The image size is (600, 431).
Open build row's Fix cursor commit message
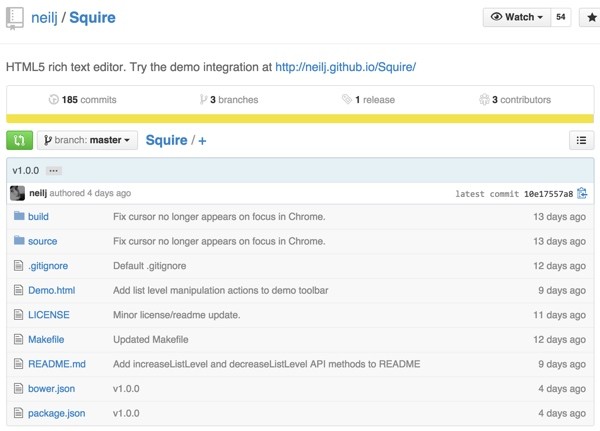point(219,217)
